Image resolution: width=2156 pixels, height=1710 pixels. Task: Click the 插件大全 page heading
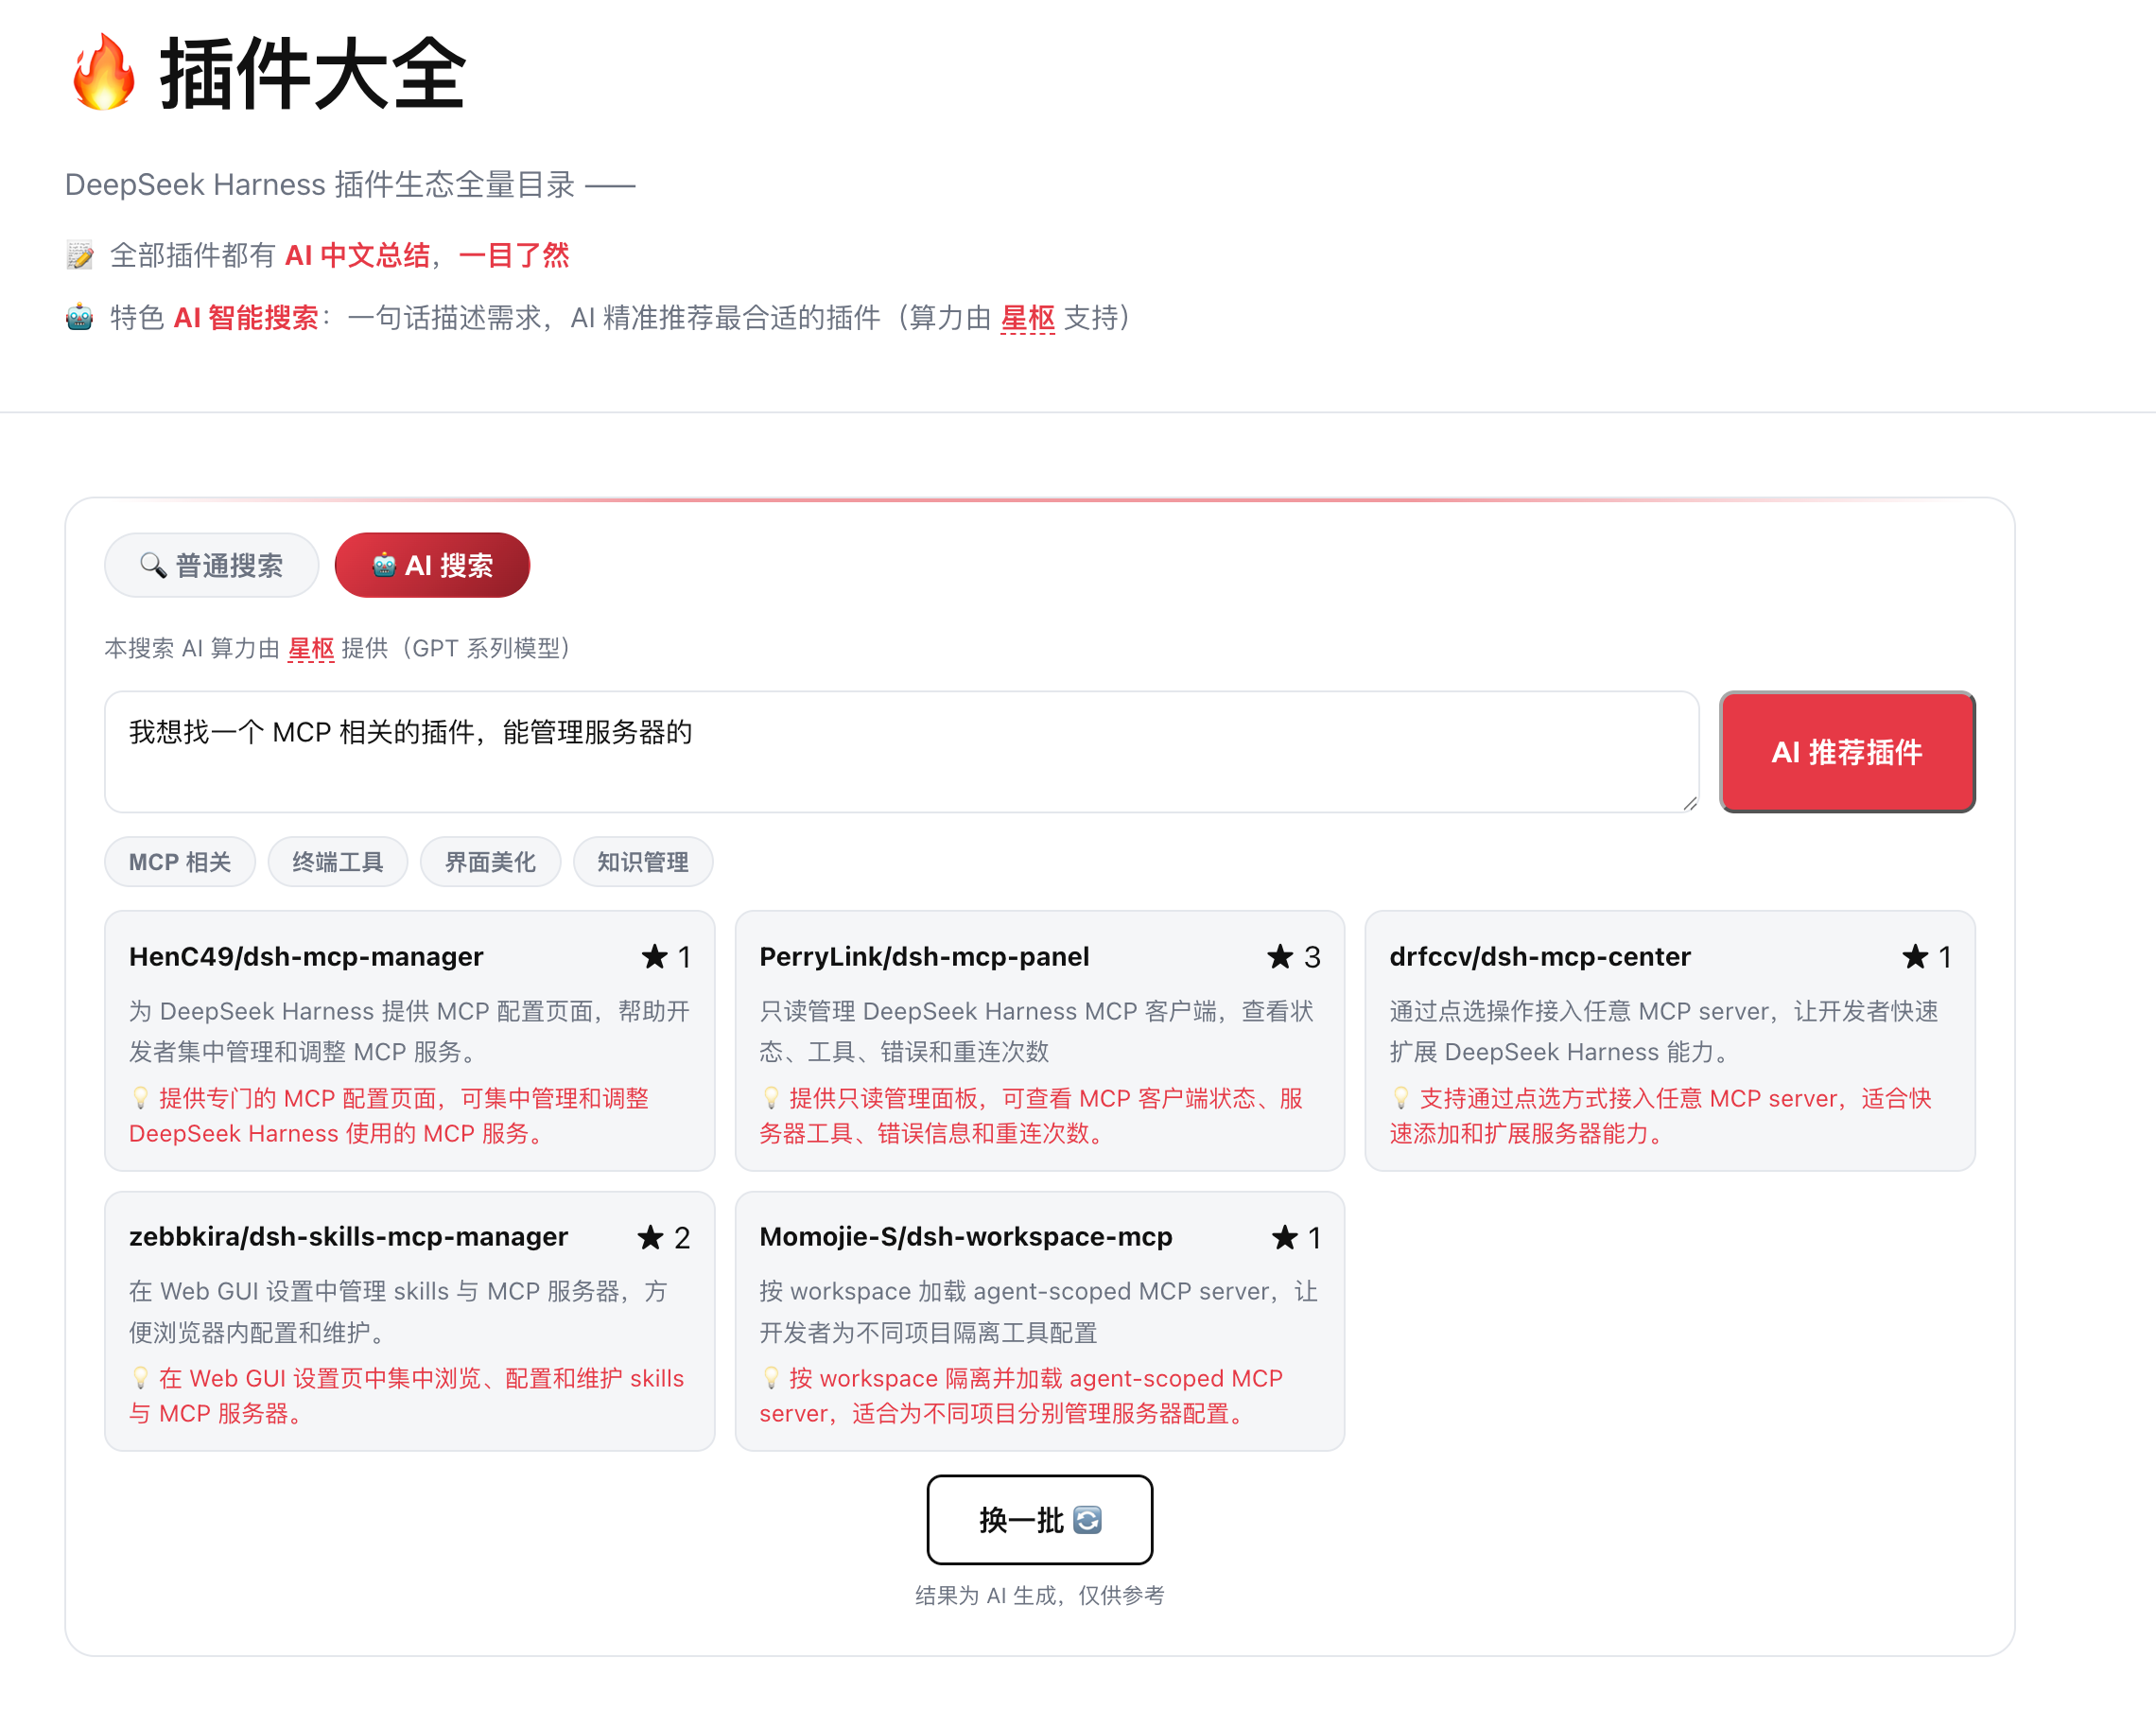pos(313,72)
